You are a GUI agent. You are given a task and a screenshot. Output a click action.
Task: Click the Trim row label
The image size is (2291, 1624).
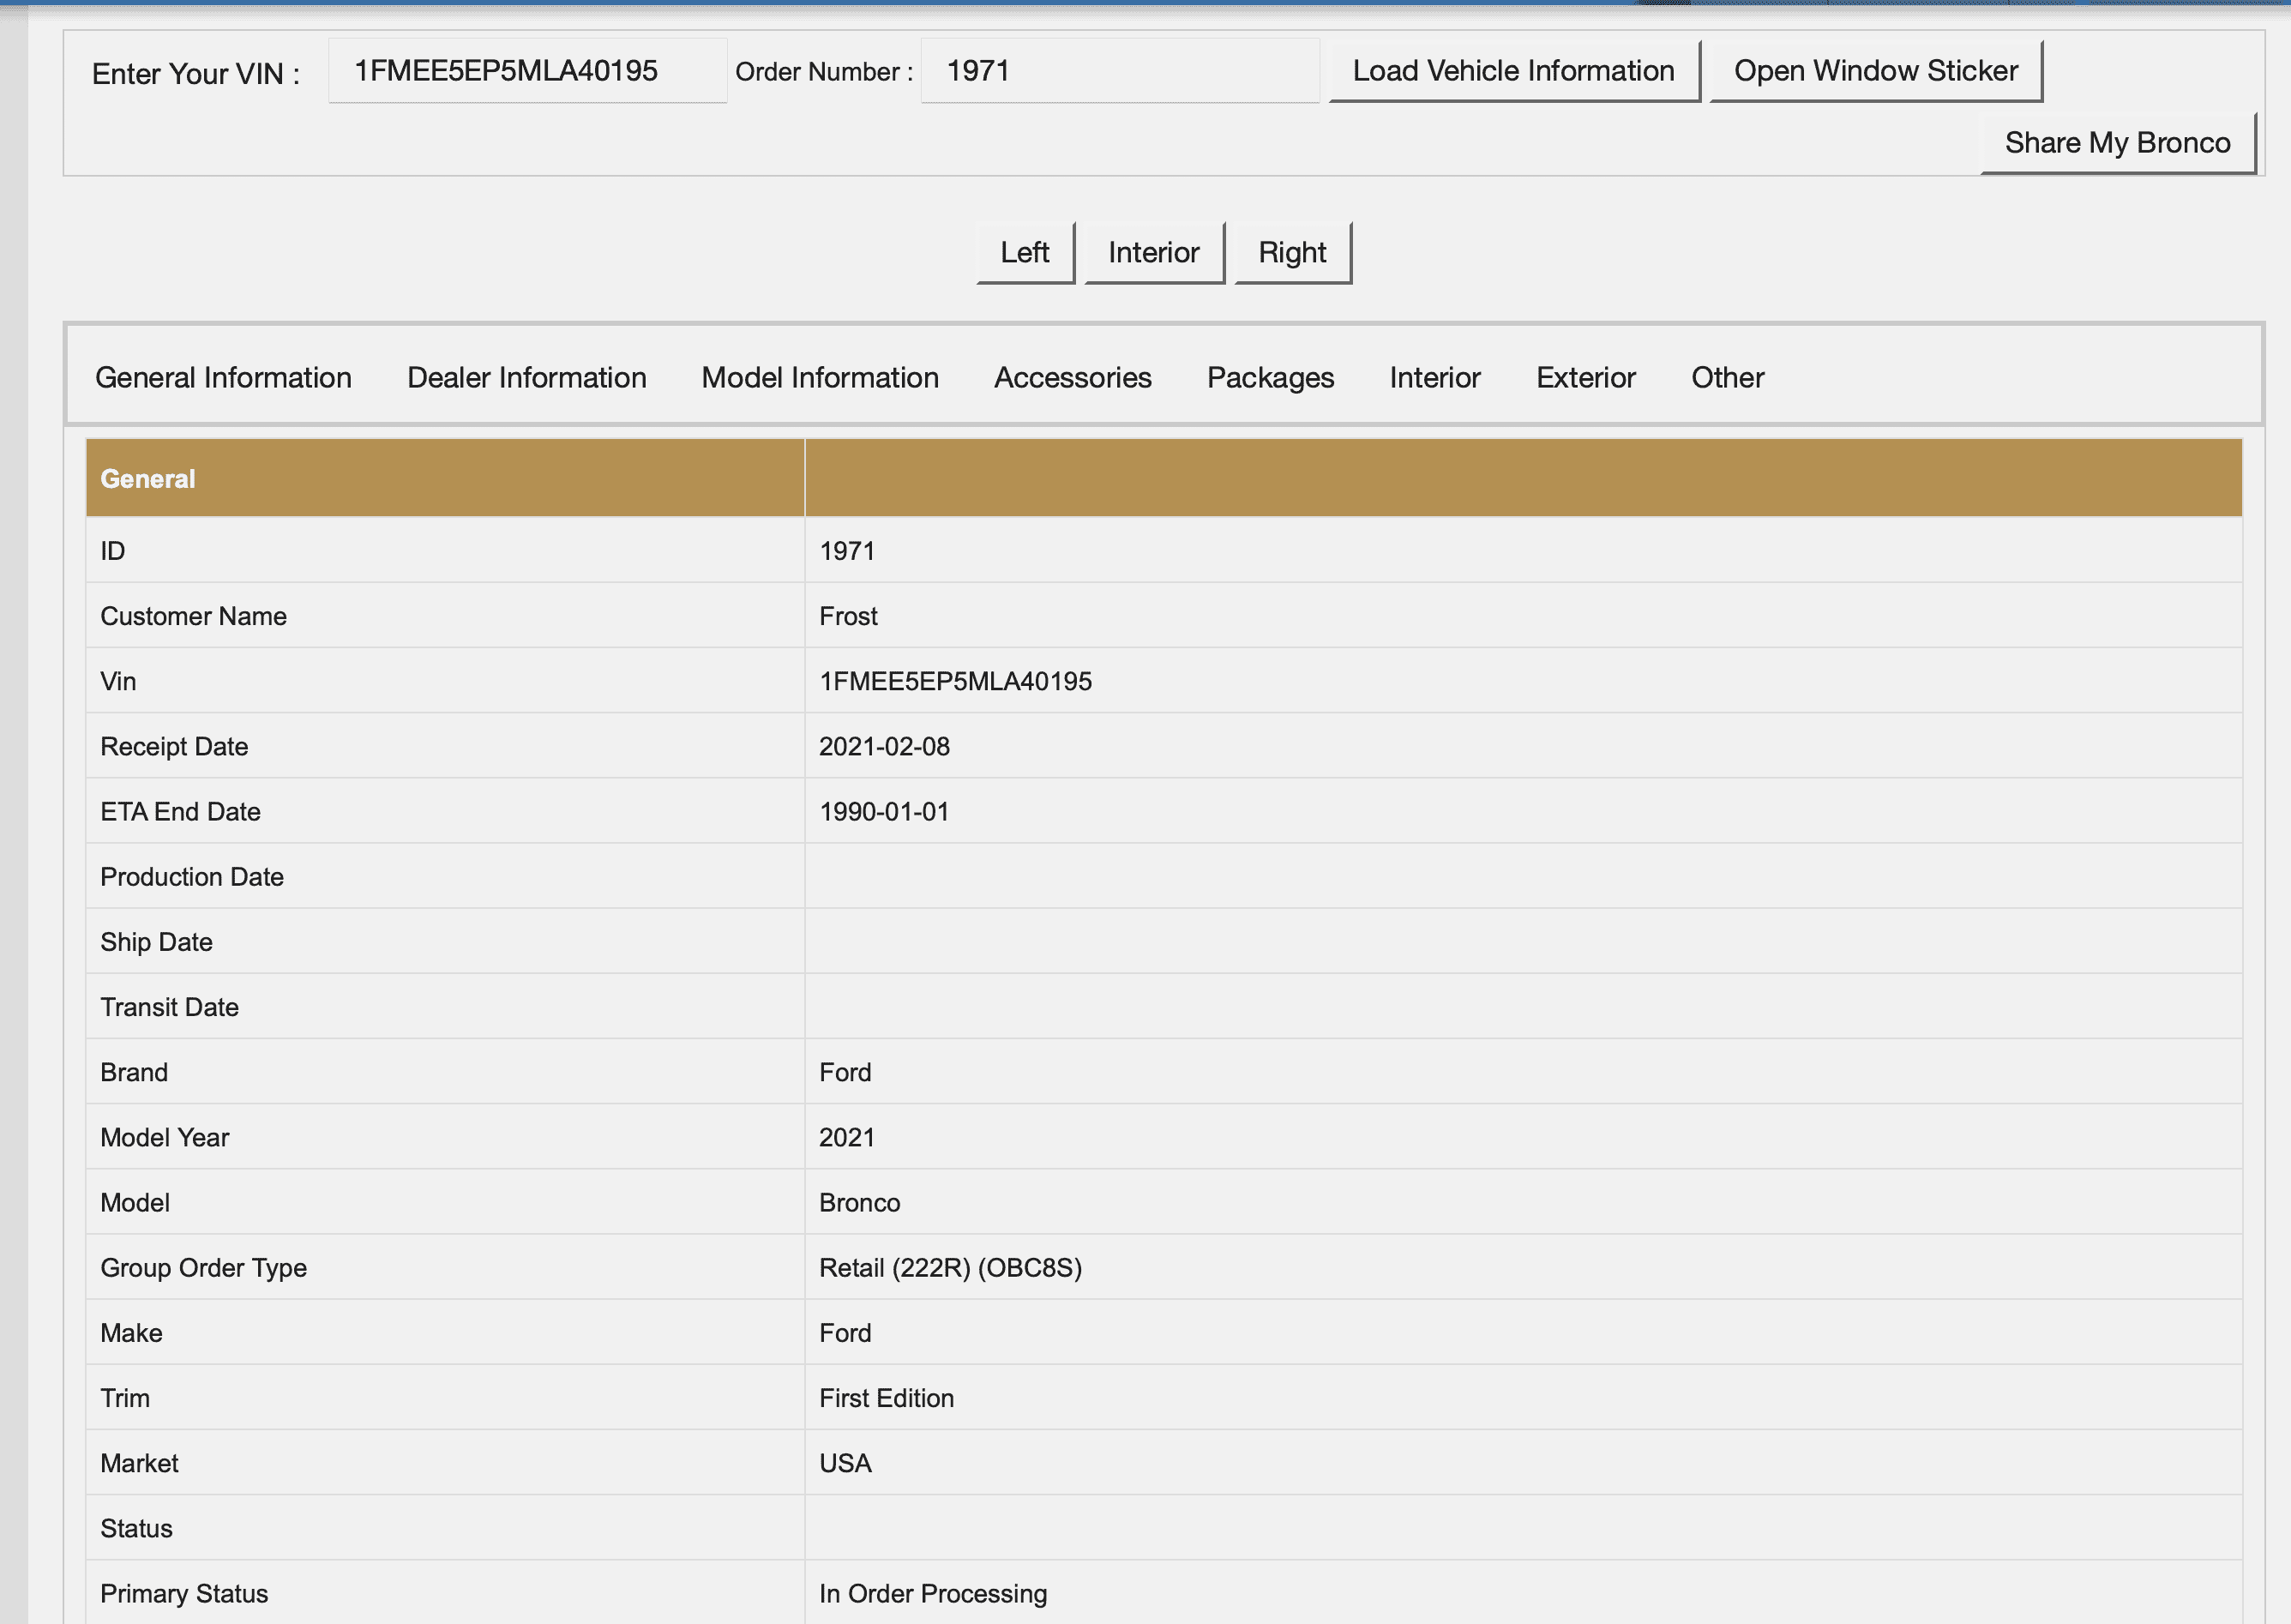tap(125, 1398)
